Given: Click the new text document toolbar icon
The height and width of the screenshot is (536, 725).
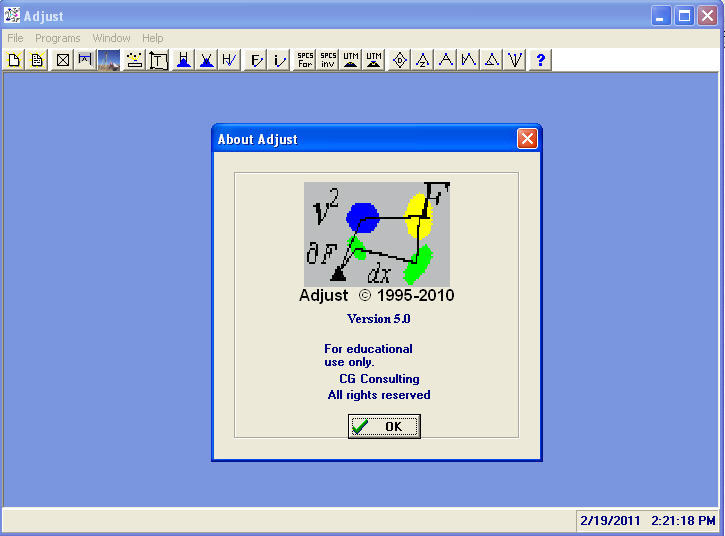Looking at the screenshot, I should pyautogui.click(x=37, y=60).
